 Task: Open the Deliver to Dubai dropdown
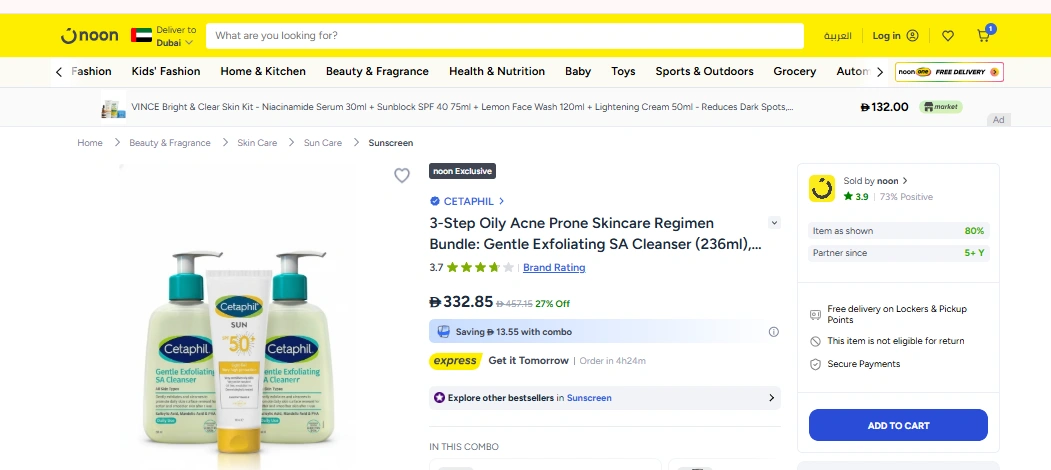[176, 37]
